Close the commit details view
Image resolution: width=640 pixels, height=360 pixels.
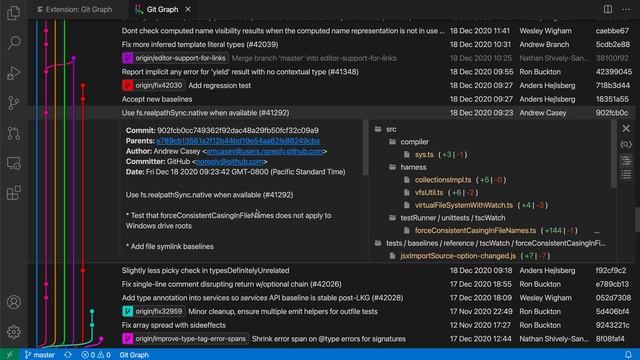(x=626, y=129)
